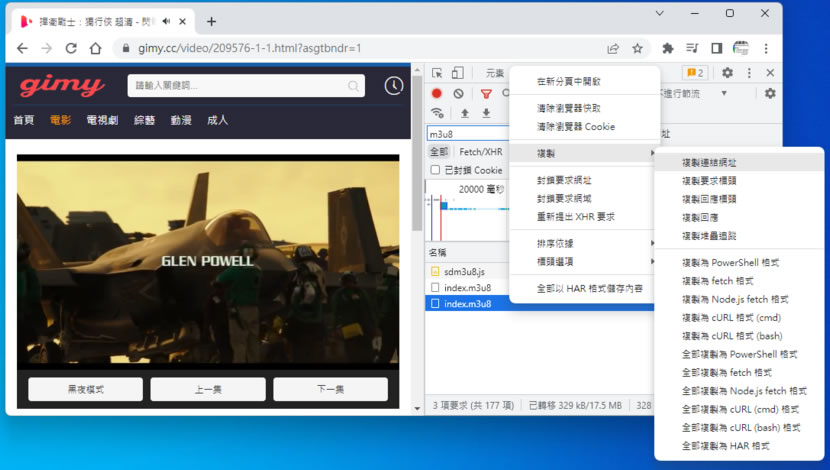Viewport: 830px width, 470px height.
Task: Expand the 複製 submenu
Action: tap(584, 153)
